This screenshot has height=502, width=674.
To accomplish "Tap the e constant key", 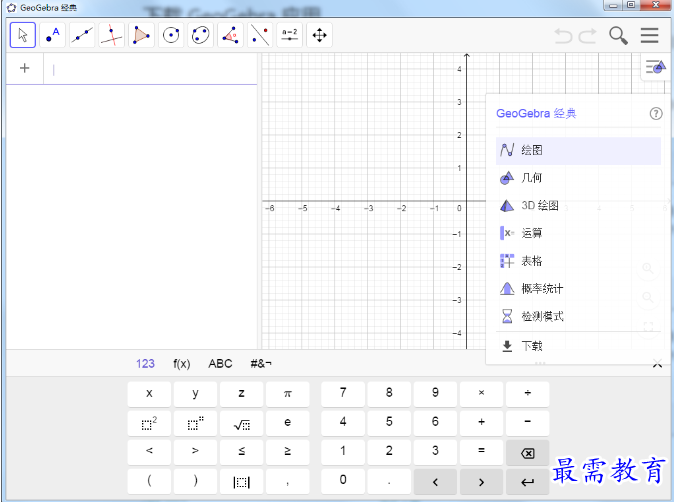I will point(288,423).
